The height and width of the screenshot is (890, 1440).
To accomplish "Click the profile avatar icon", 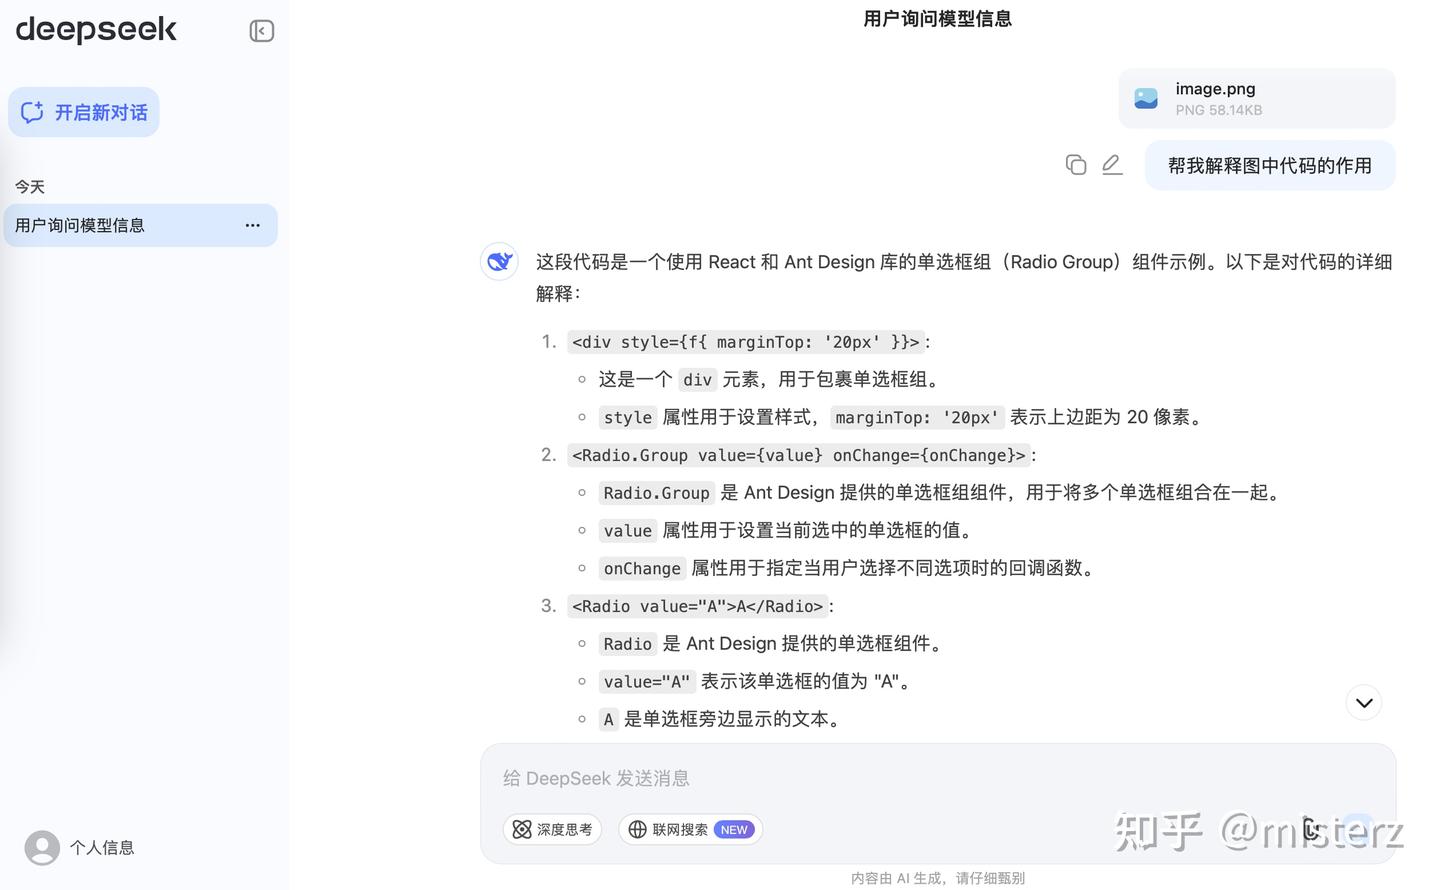I will pyautogui.click(x=42, y=848).
